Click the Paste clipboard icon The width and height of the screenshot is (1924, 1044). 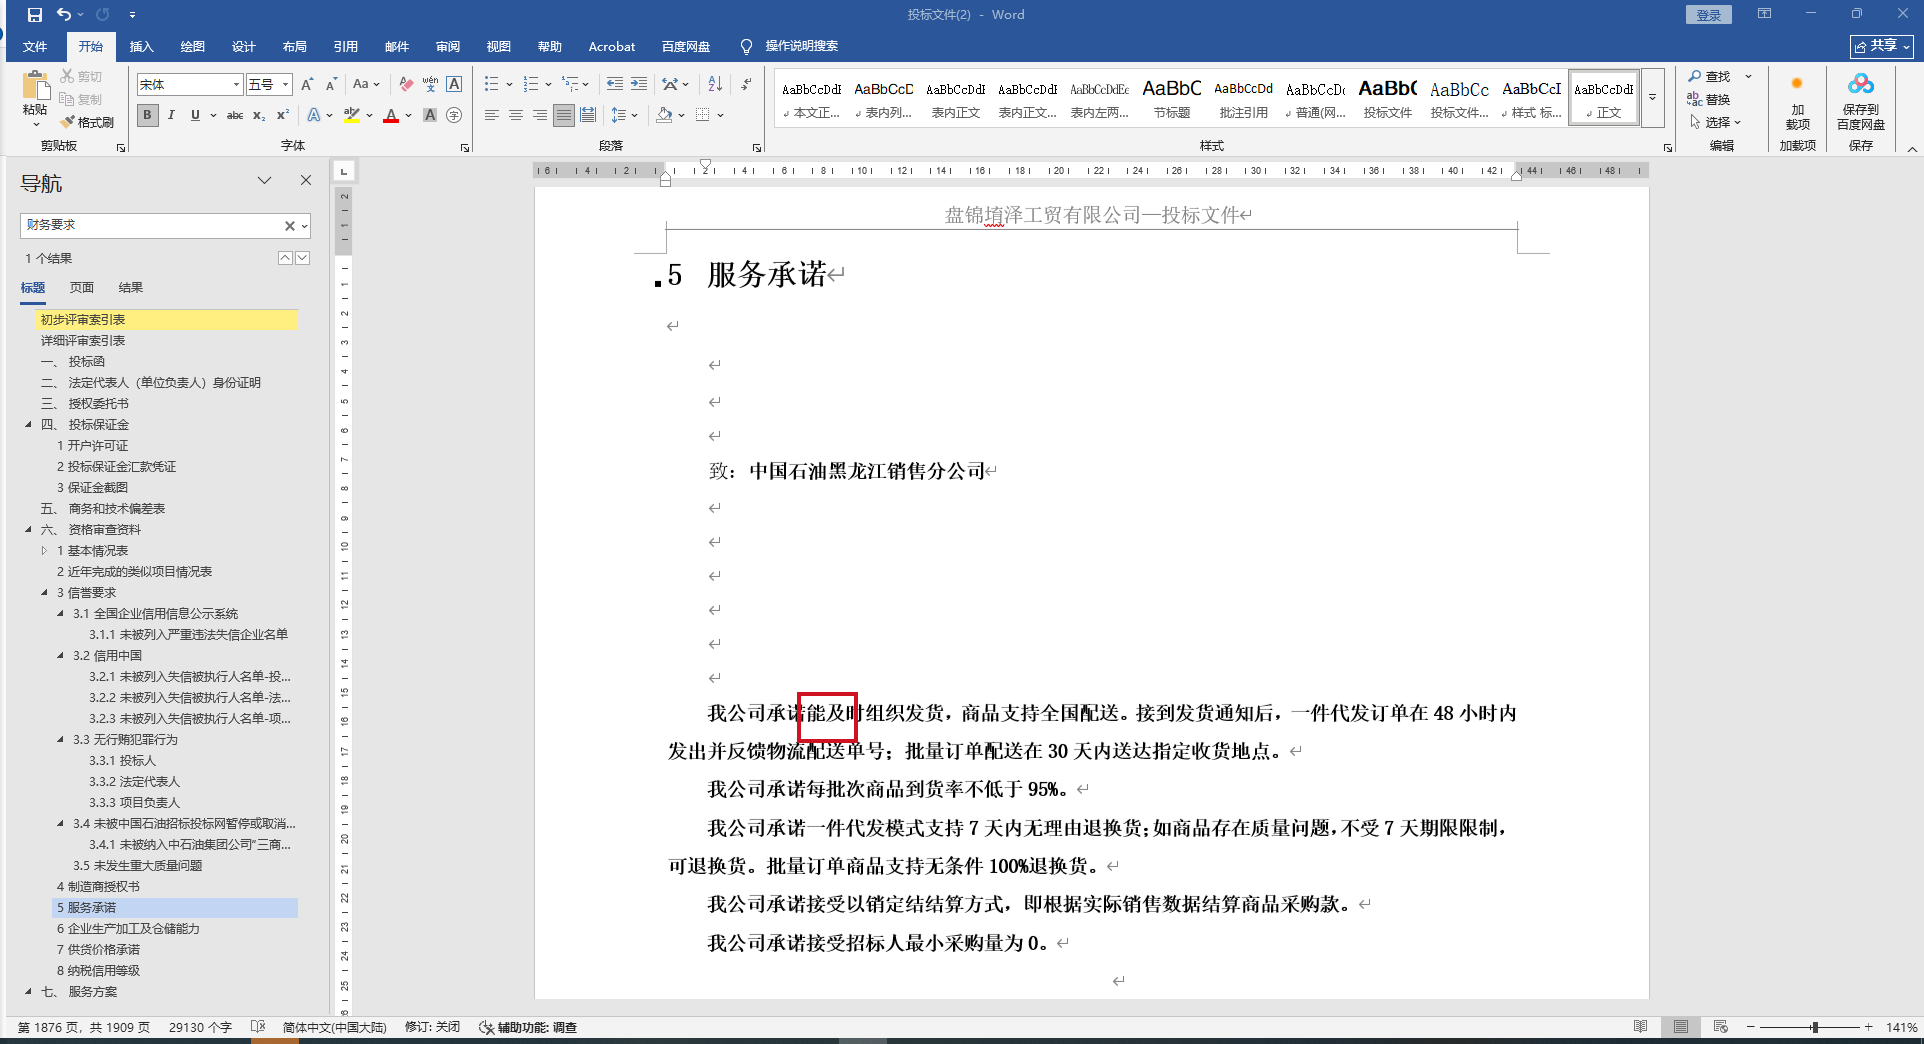36,85
